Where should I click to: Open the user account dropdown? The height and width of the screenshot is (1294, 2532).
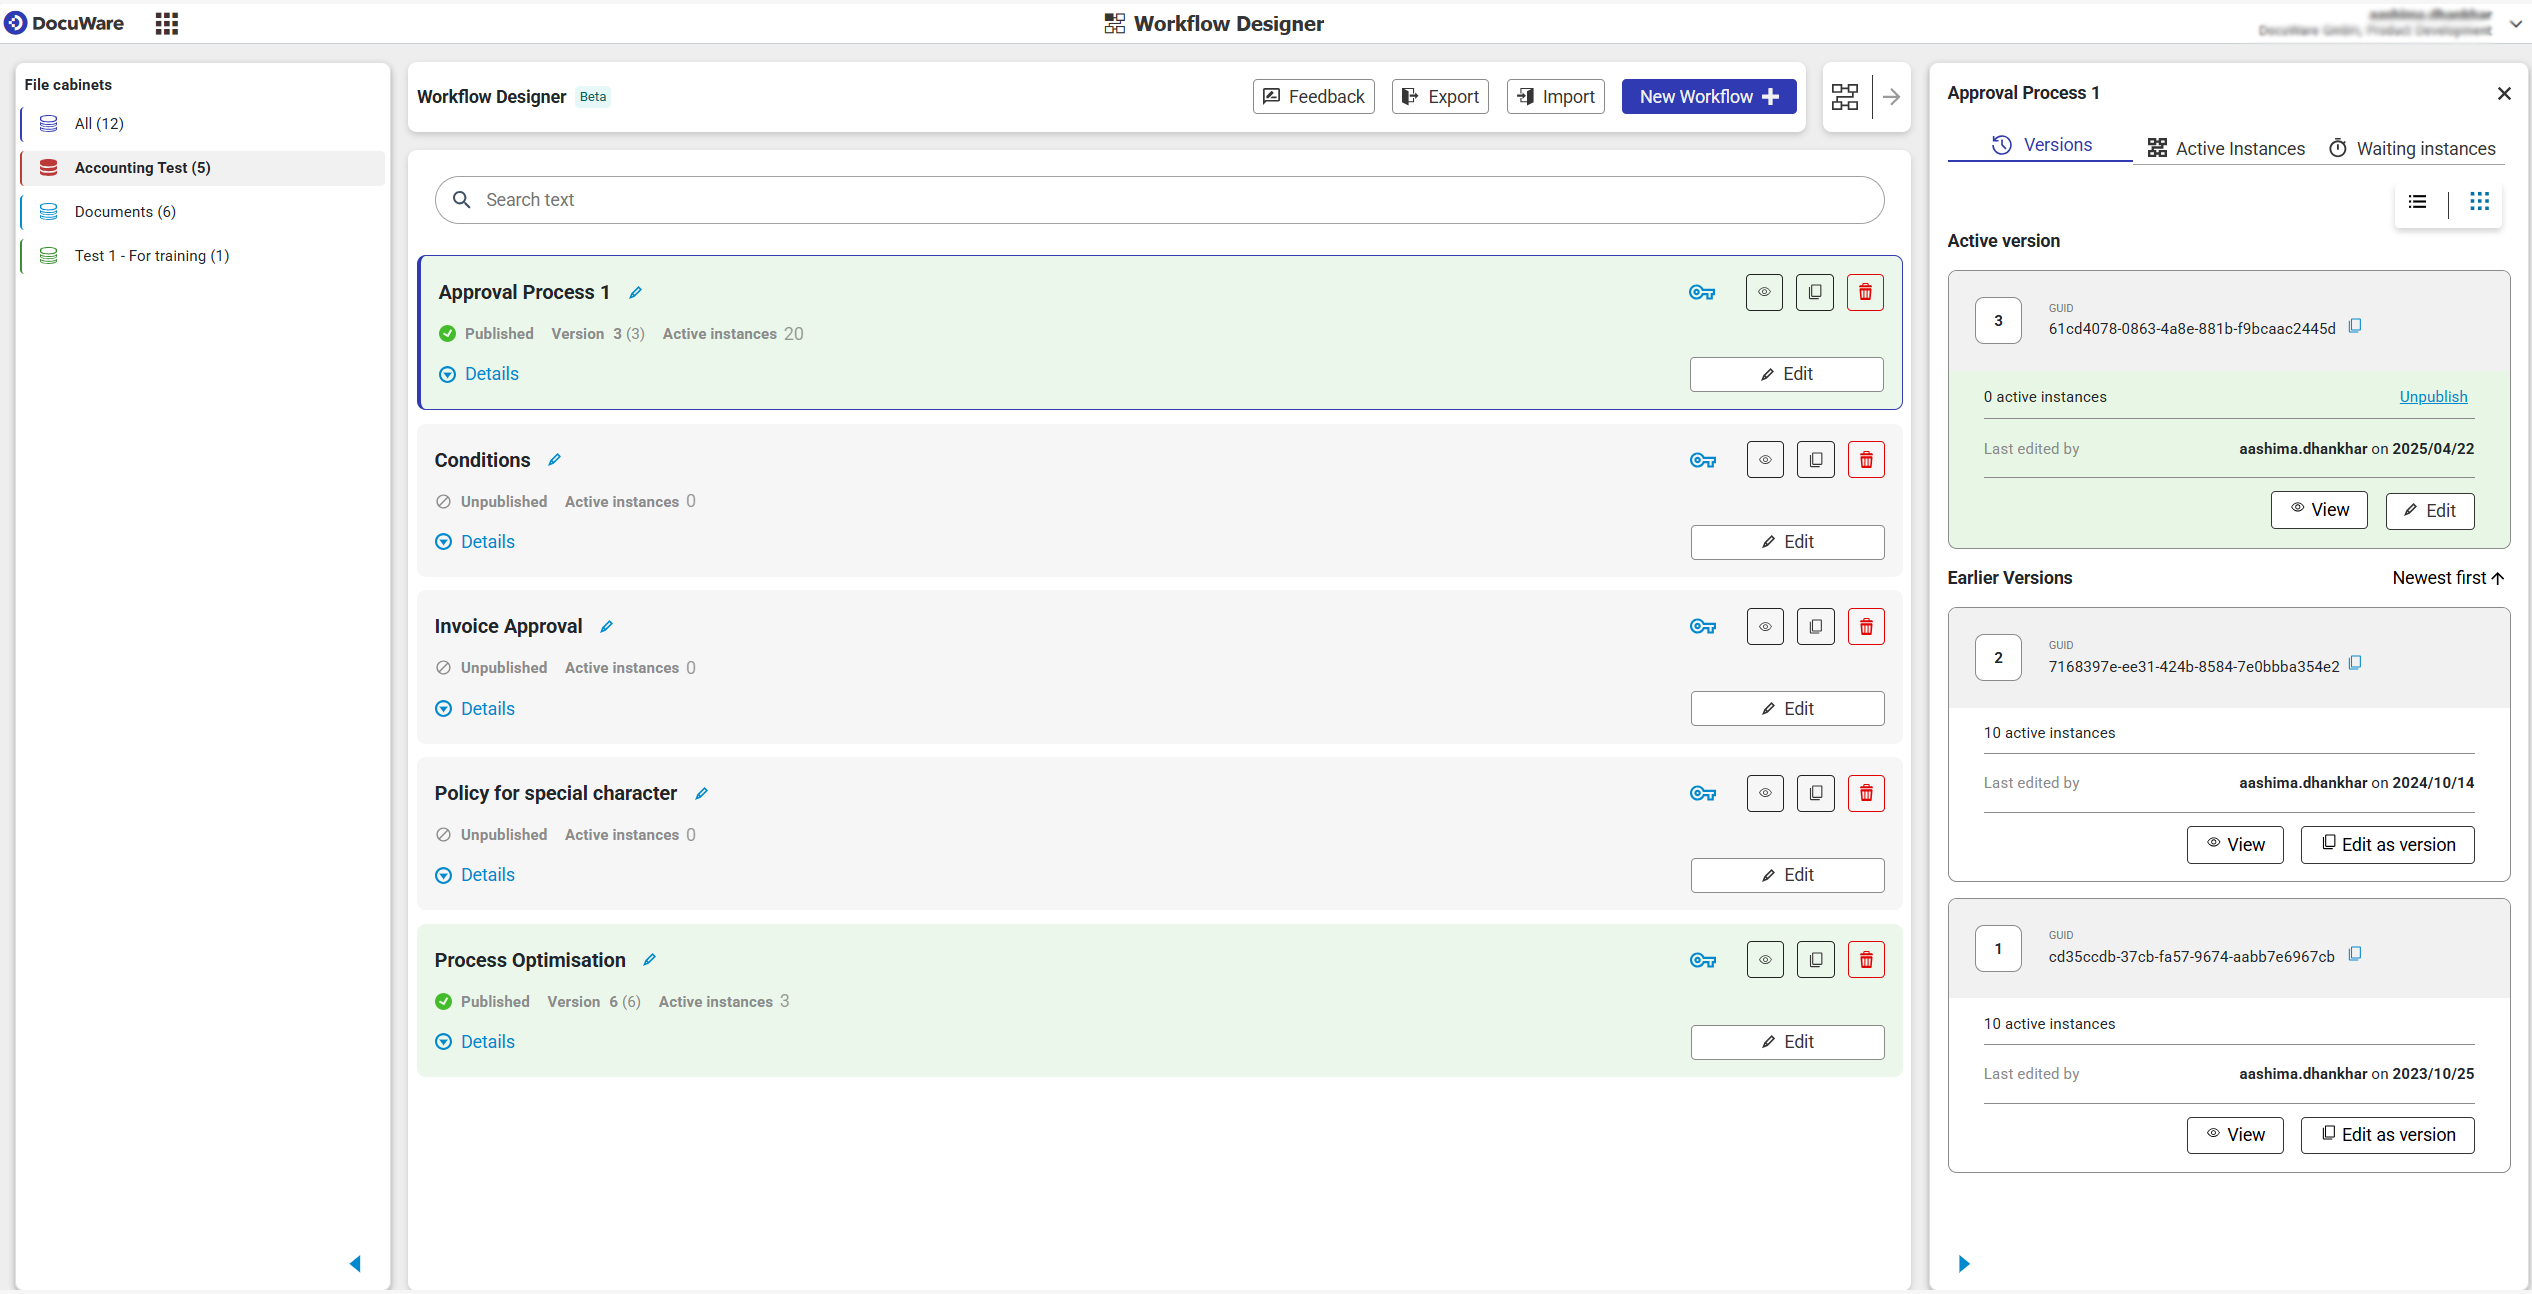pyautogui.click(x=2516, y=22)
